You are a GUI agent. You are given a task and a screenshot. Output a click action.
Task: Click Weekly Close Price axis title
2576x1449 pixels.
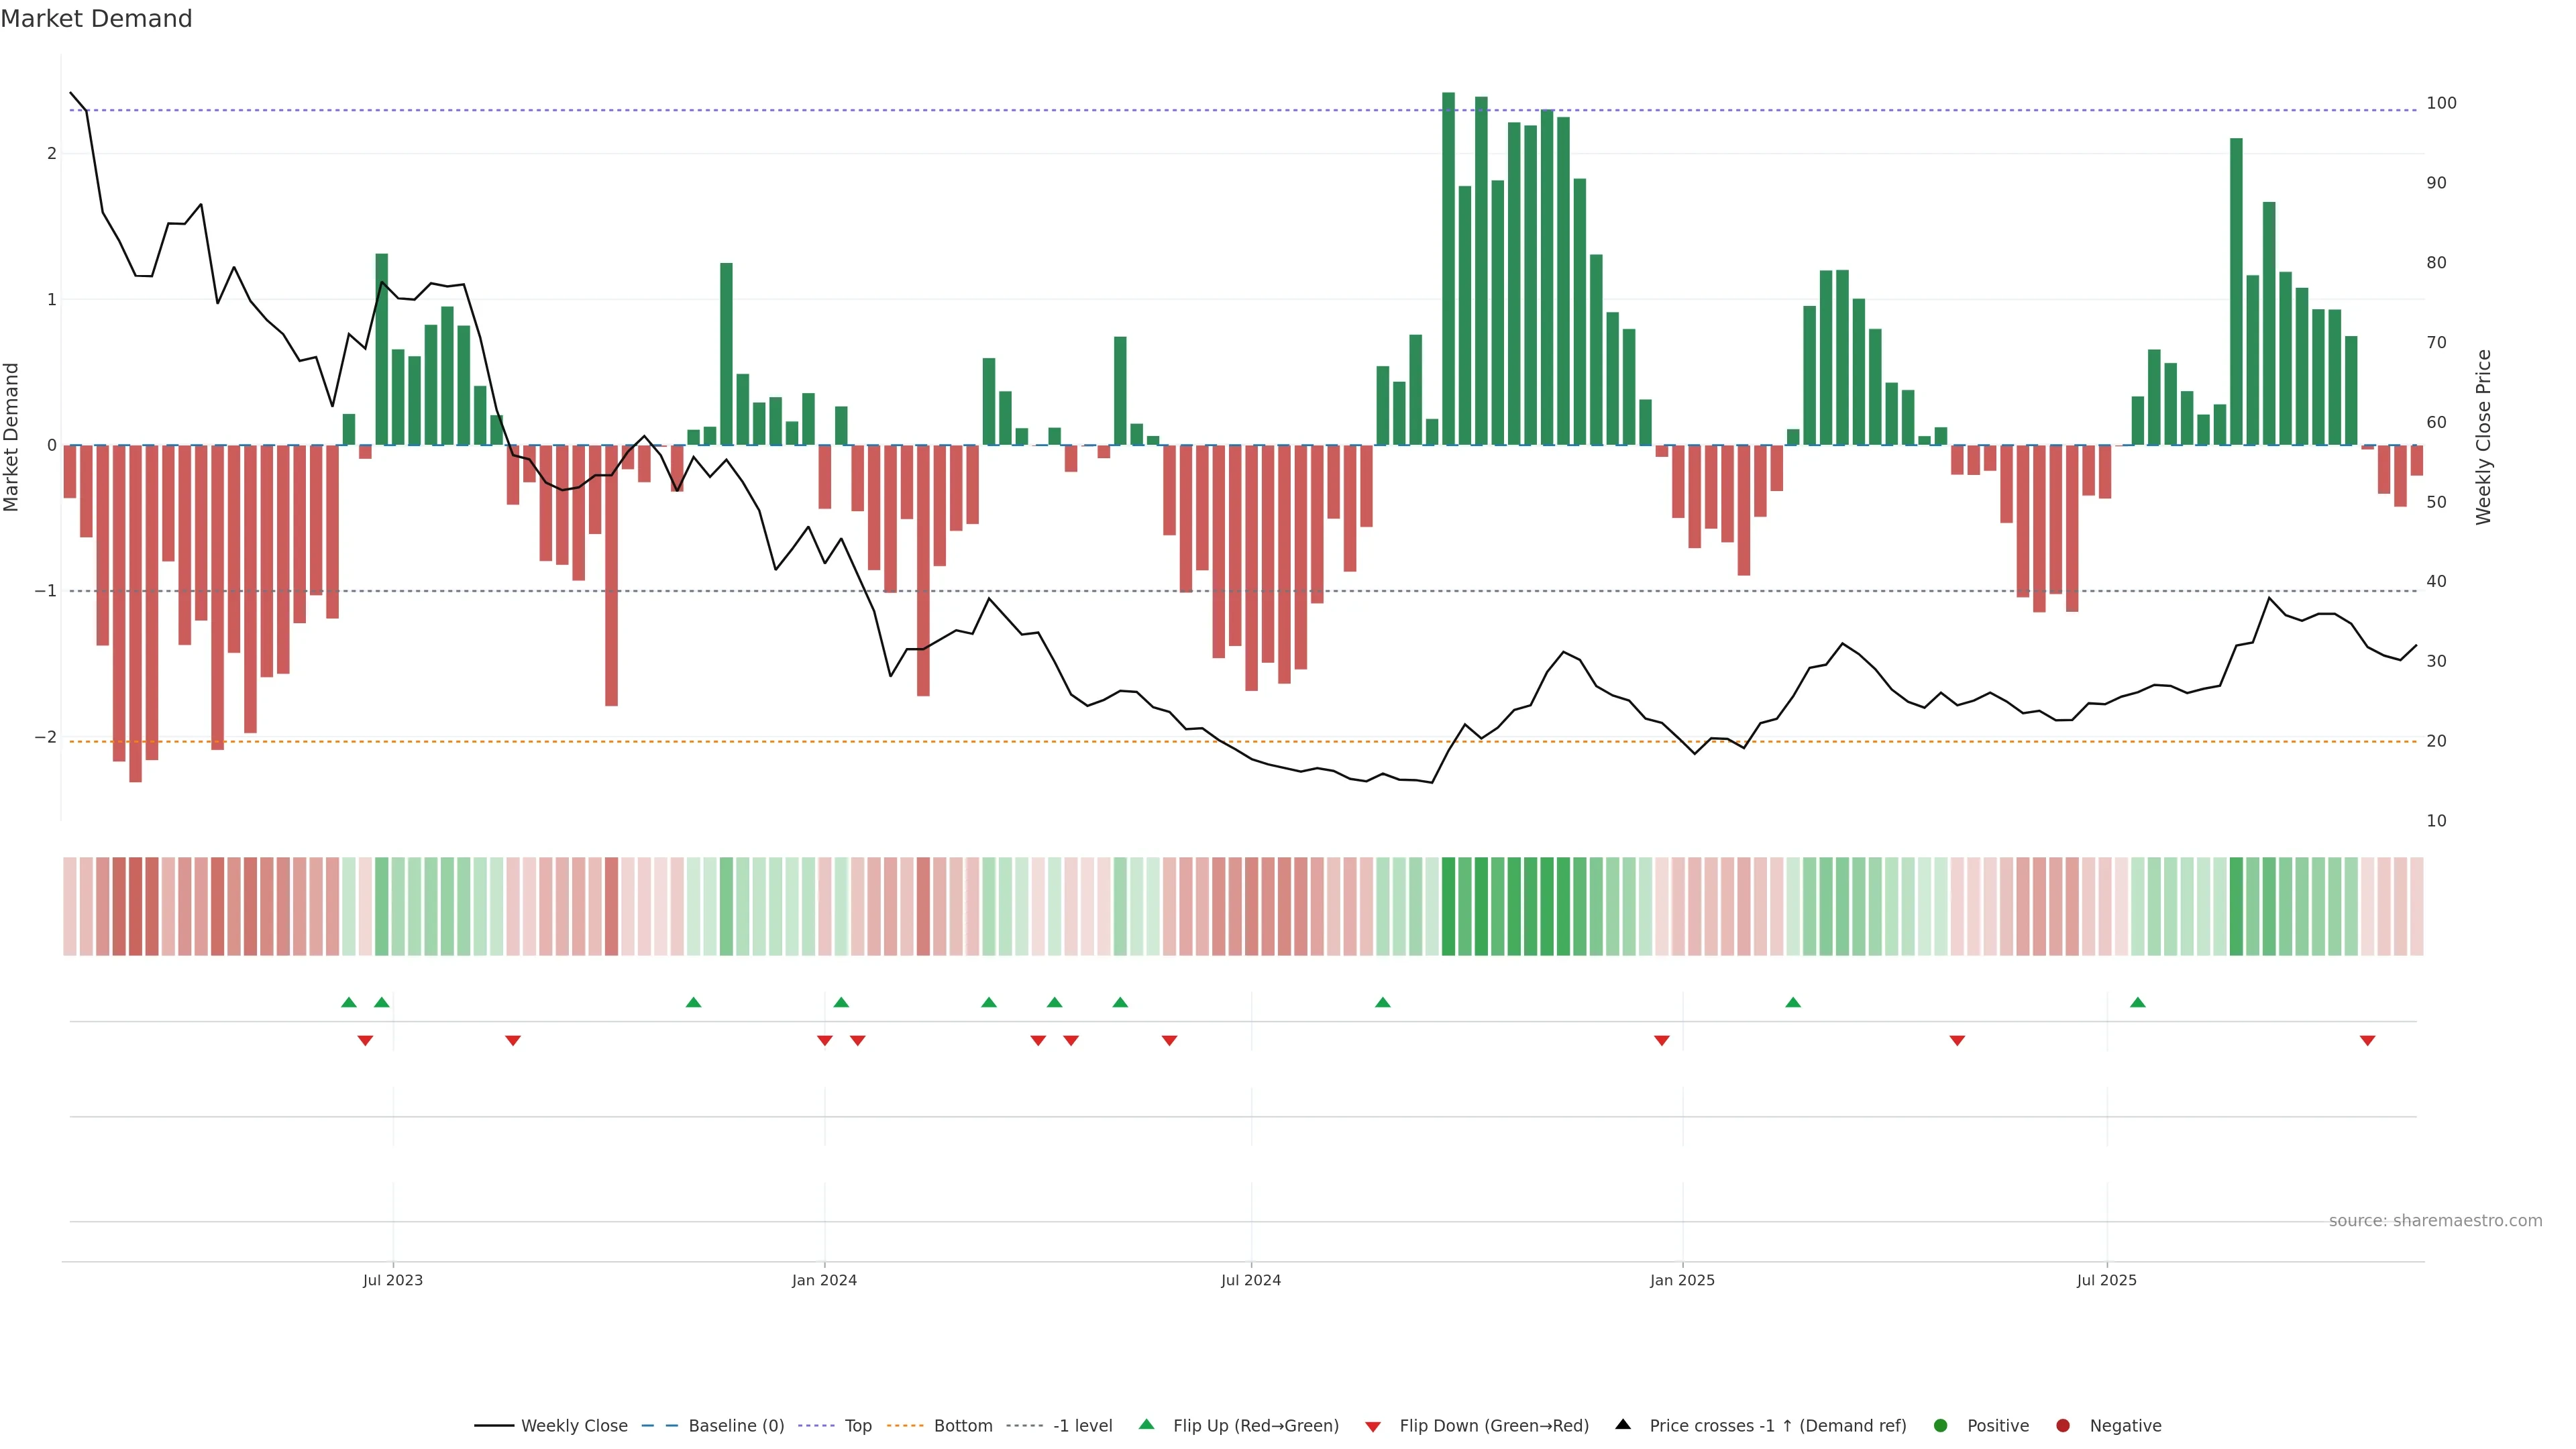(2484, 437)
